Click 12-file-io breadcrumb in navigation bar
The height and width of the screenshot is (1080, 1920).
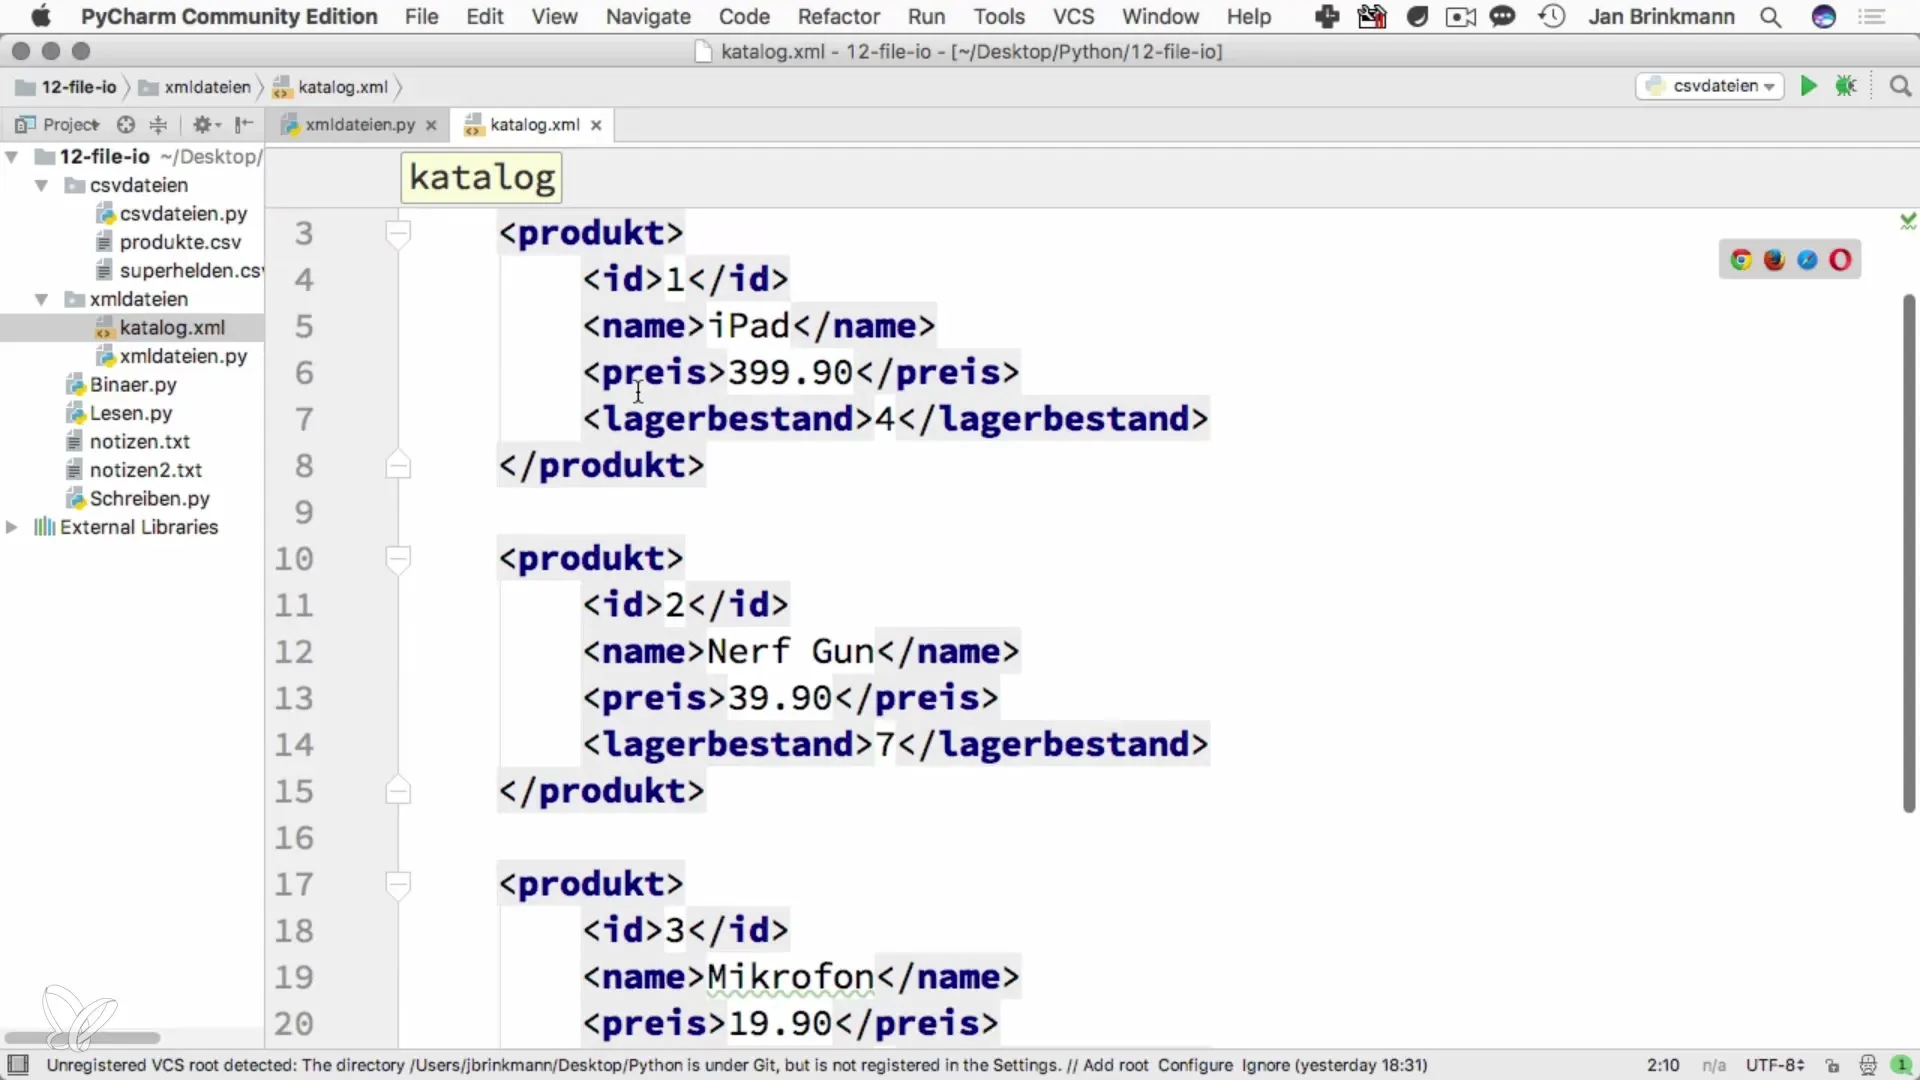[66, 87]
